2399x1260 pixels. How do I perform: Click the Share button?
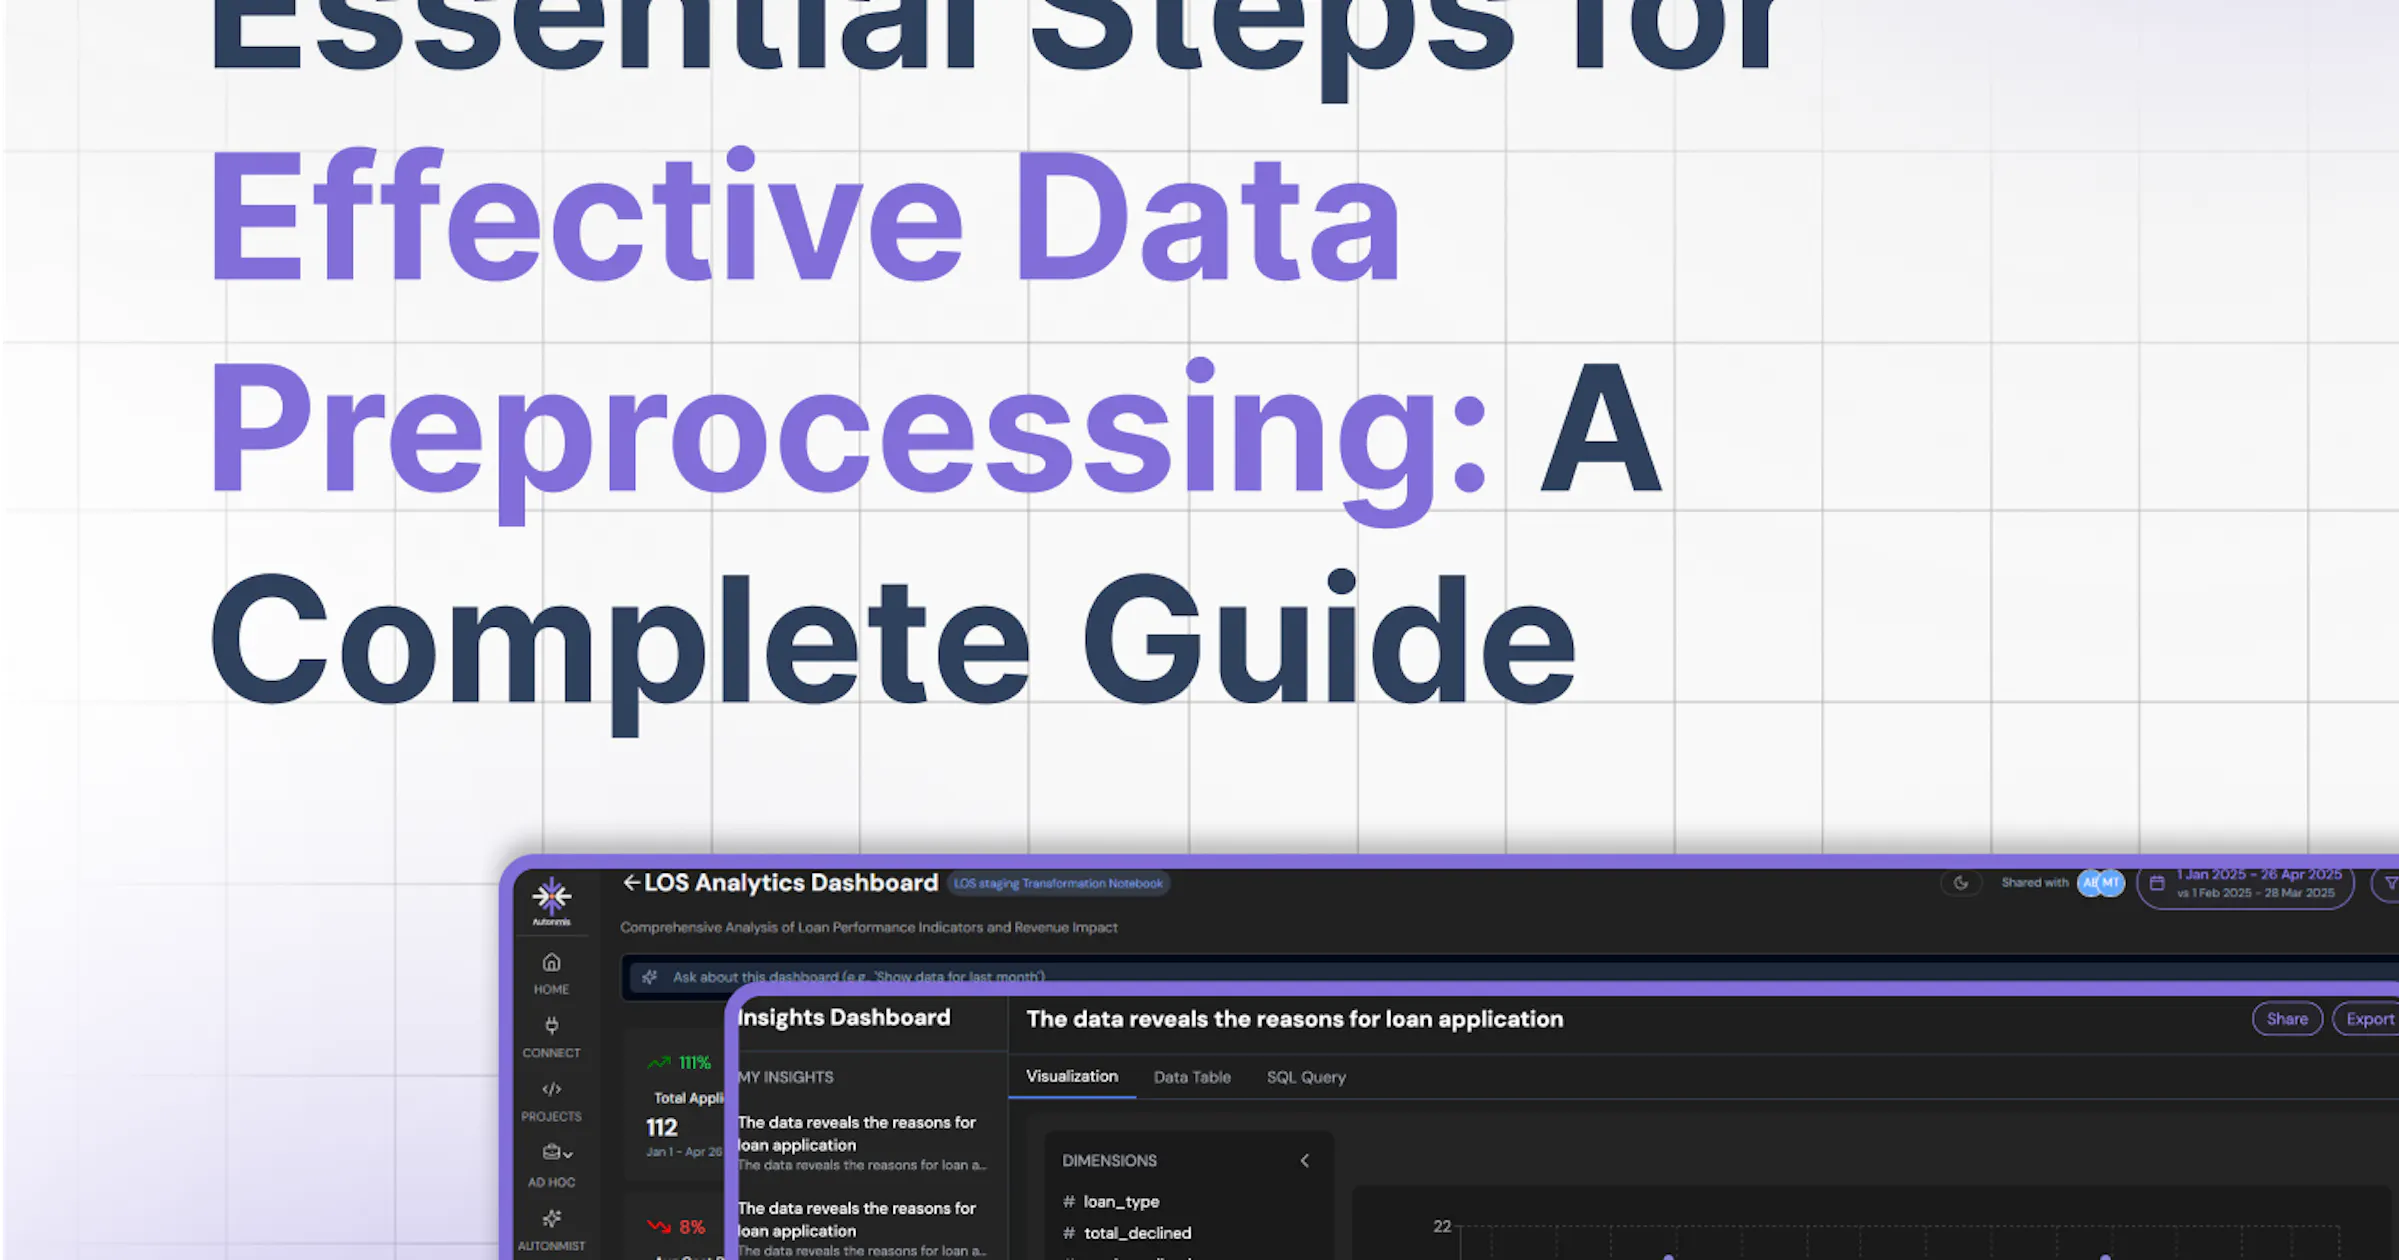2287,1019
